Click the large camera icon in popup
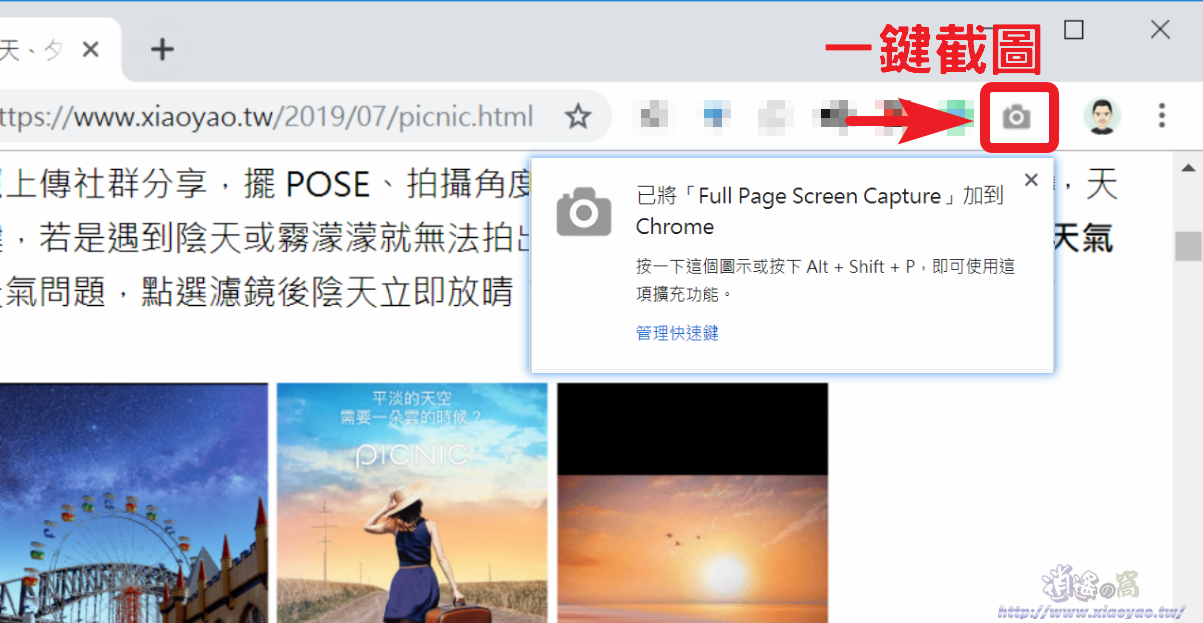Viewport: 1203px width, 623px height. point(584,211)
